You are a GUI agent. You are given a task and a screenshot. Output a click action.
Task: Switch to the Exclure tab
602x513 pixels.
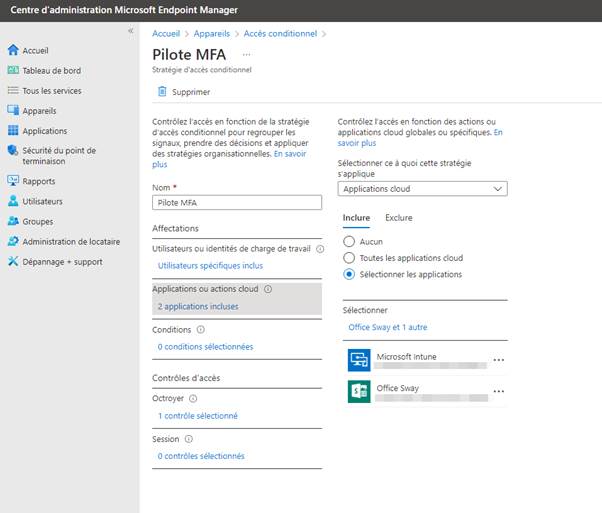click(399, 218)
